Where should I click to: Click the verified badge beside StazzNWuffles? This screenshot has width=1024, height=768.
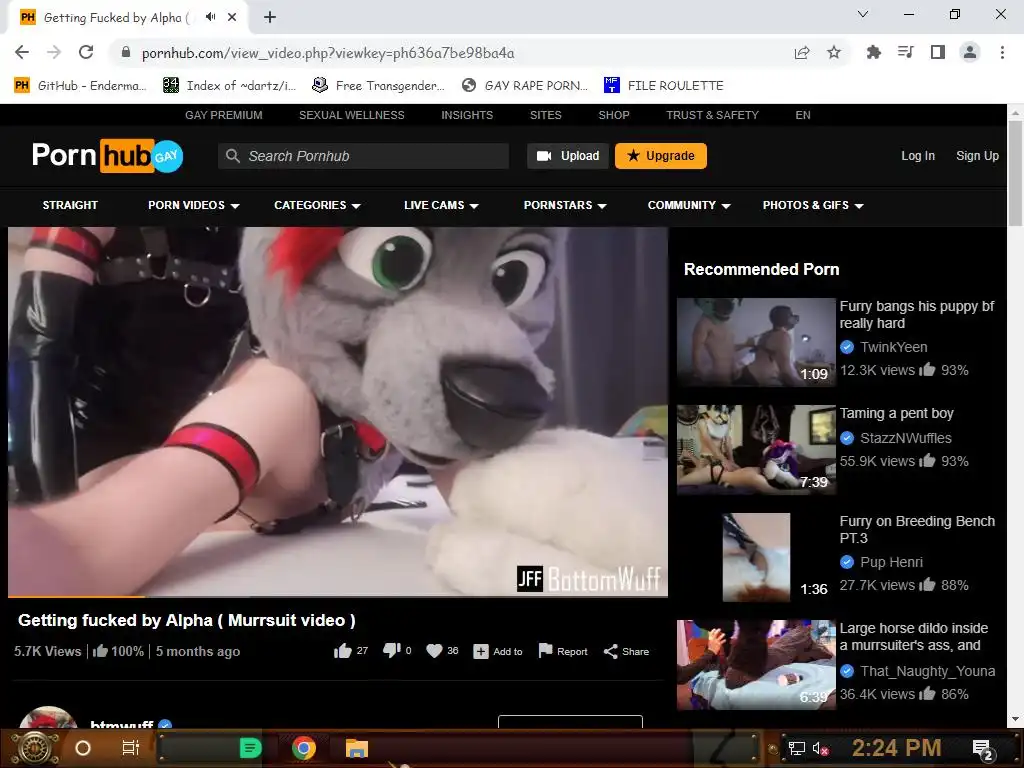pyautogui.click(x=847, y=438)
